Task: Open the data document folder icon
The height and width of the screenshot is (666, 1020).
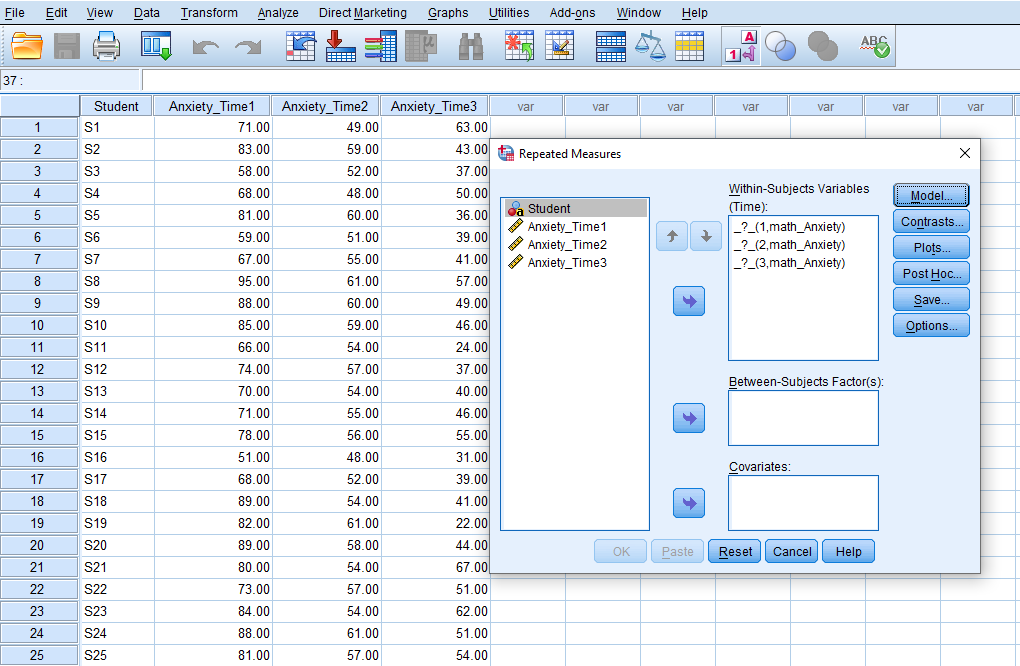Action: (27, 46)
